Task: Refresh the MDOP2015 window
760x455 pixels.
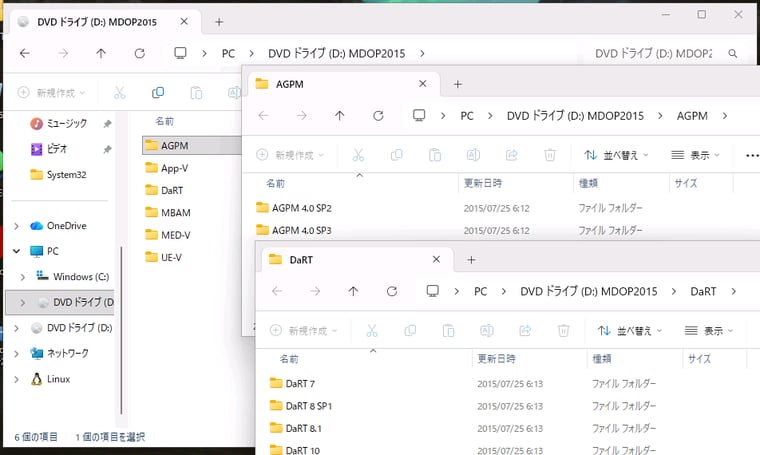Action: pyautogui.click(x=140, y=53)
